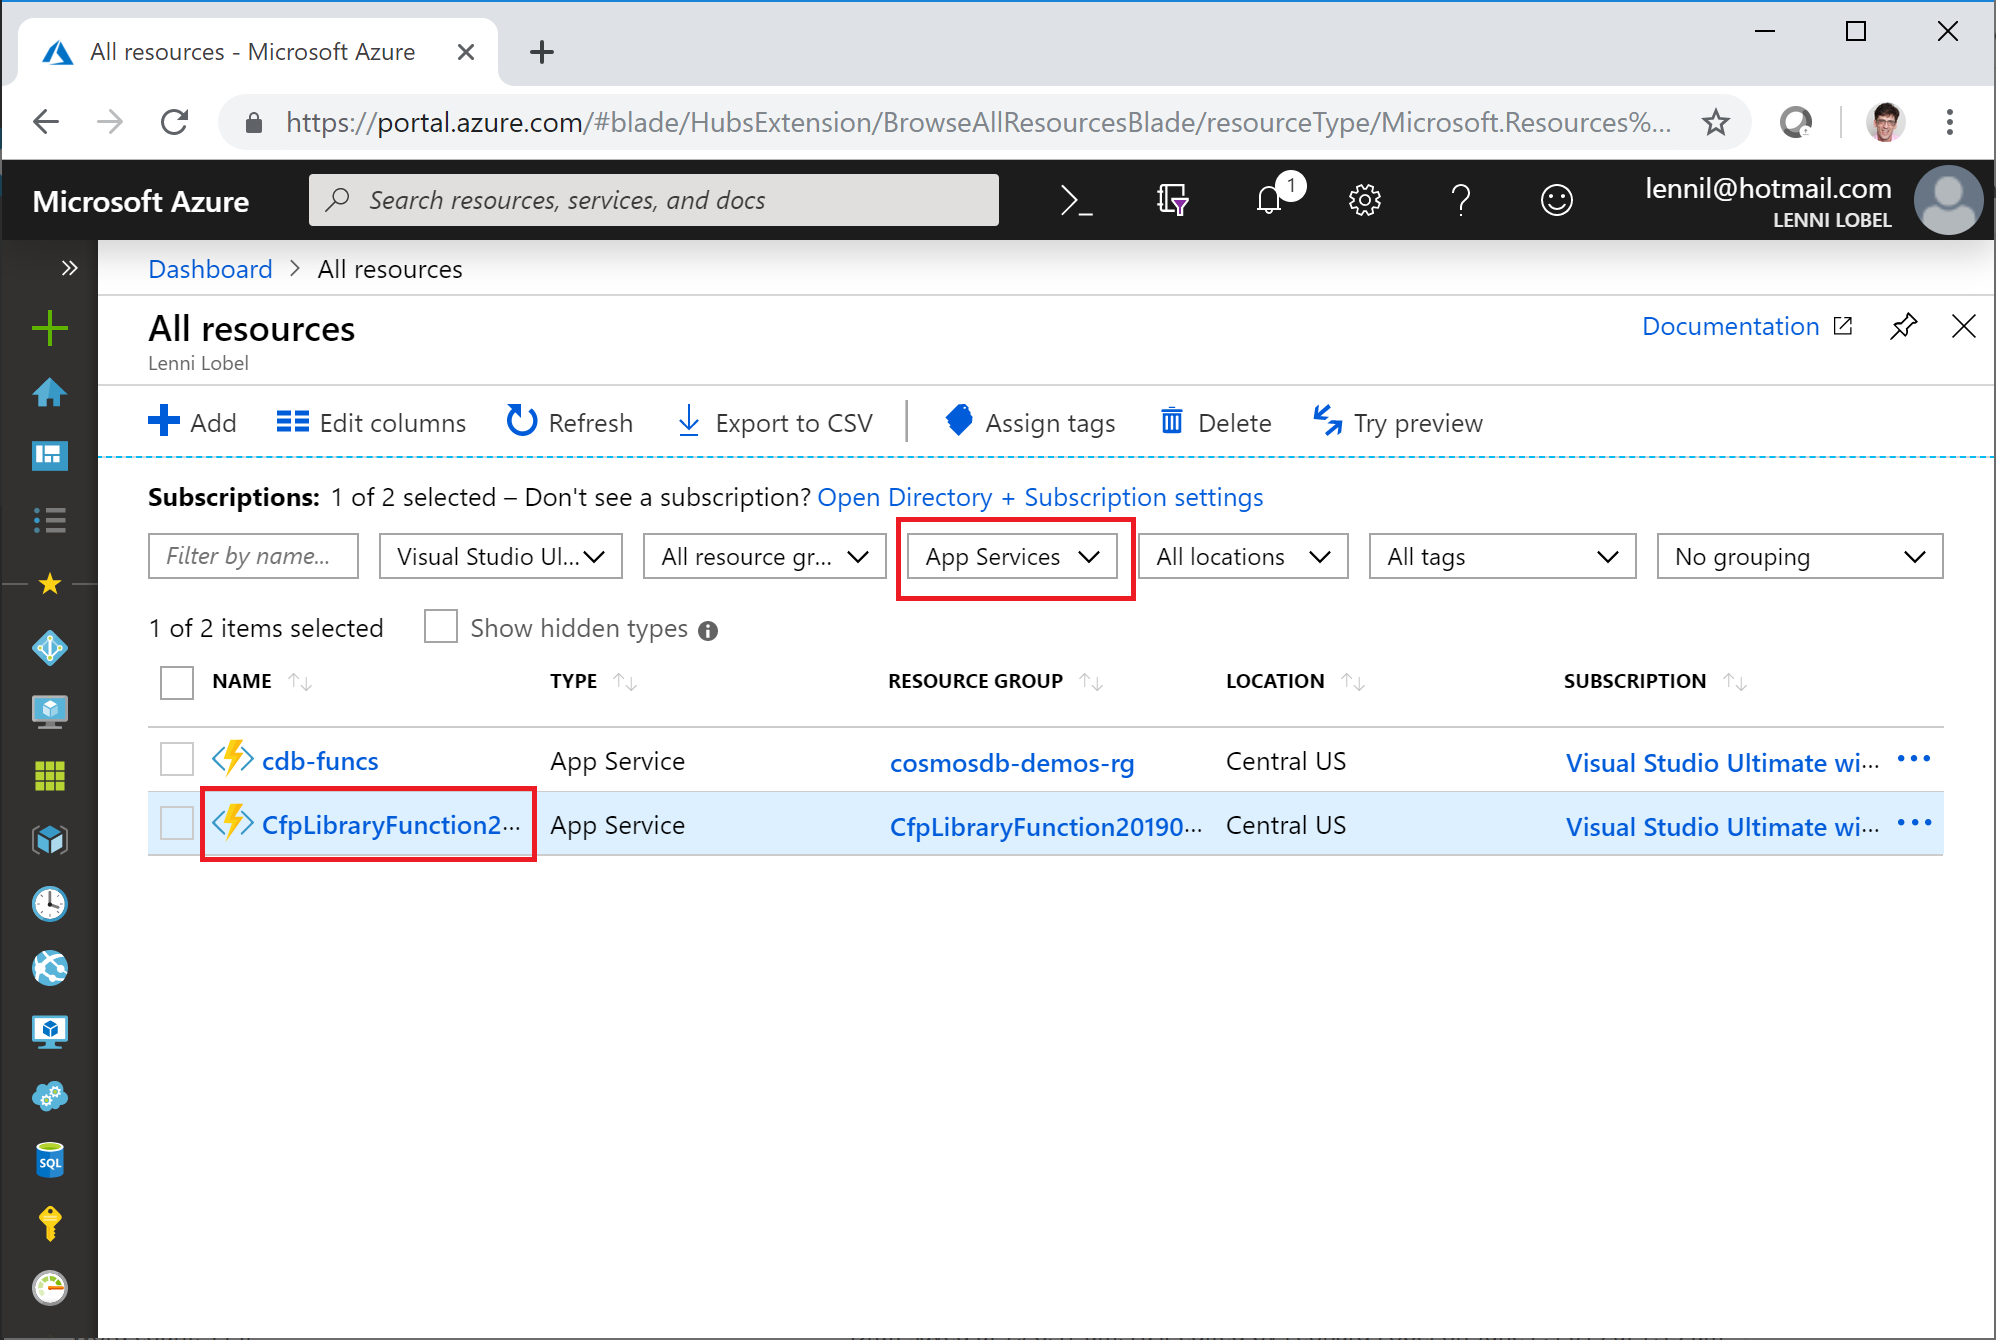Enable Show hidden types checkbox
The height and width of the screenshot is (1340, 1996).
440,627
